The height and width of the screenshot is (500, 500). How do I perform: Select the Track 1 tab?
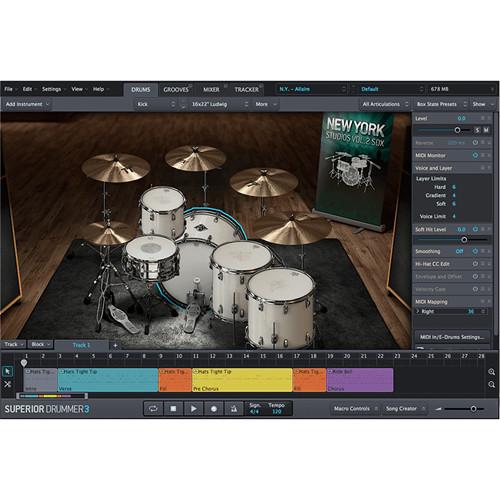click(81, 345)
